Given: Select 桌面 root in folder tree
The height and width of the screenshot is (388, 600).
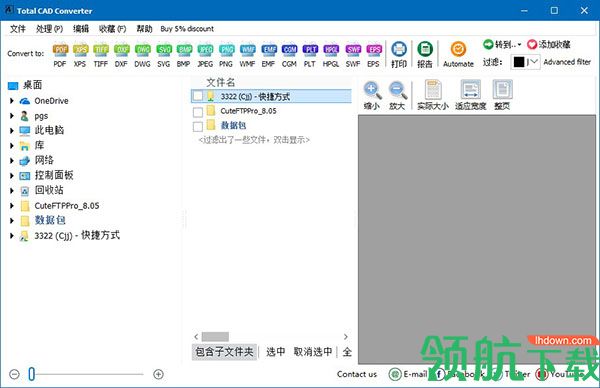Looking at the screenshot, I should [33, 85].
